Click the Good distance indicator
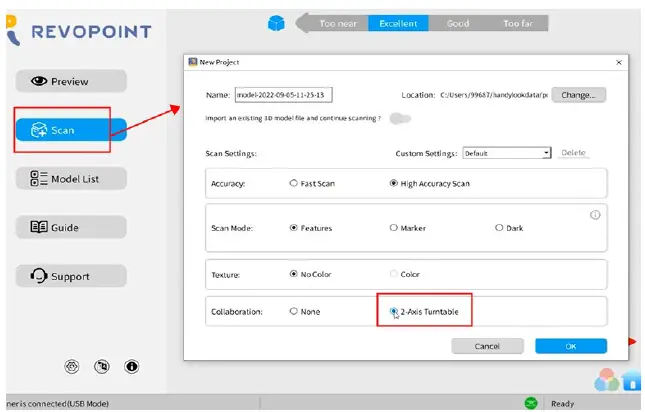Screen dimensions: 645x412 click(x=458, y=23)
